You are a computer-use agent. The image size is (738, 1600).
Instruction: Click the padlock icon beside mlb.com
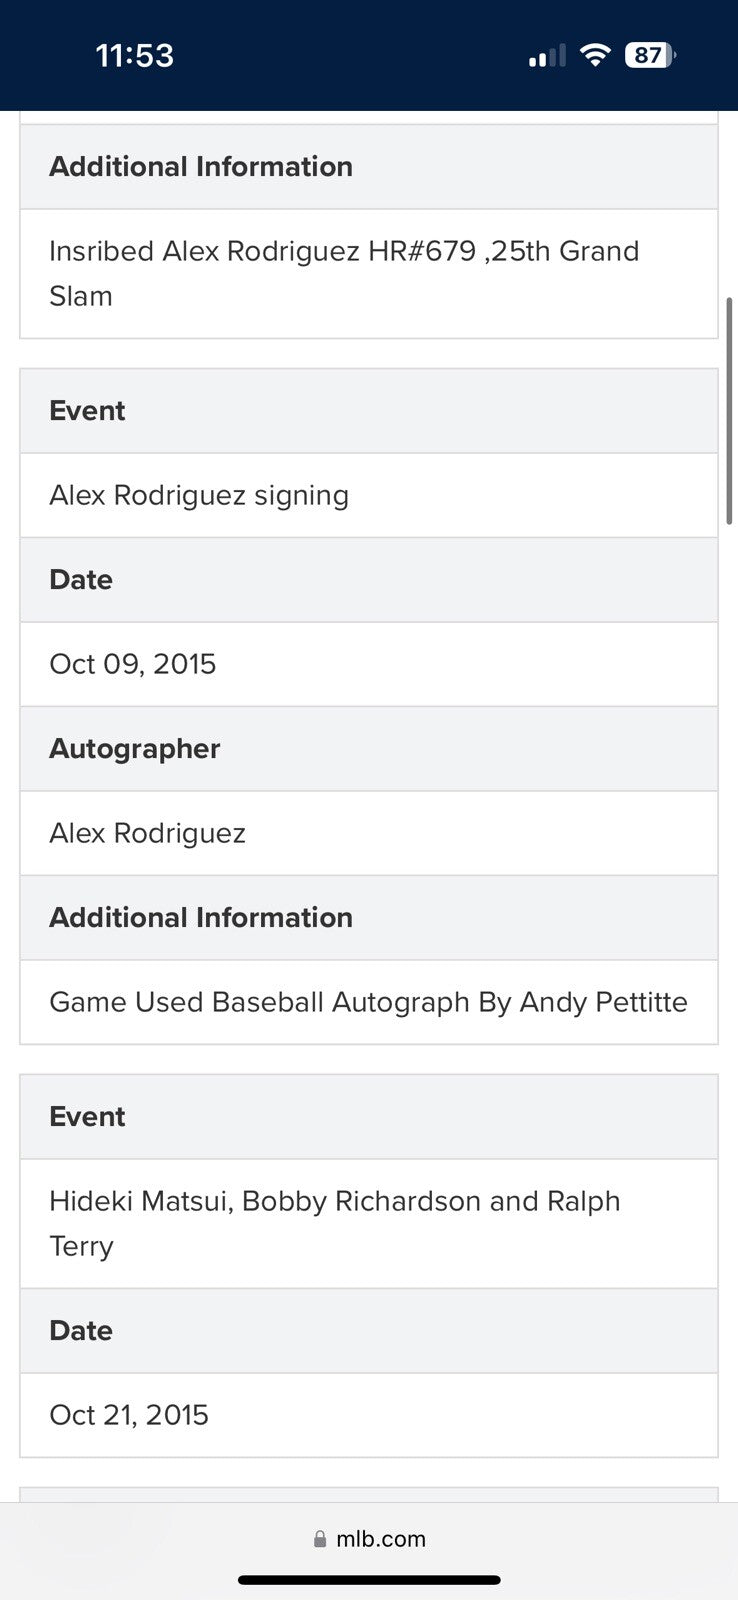pyautogui.click(x=320, y=1539)
